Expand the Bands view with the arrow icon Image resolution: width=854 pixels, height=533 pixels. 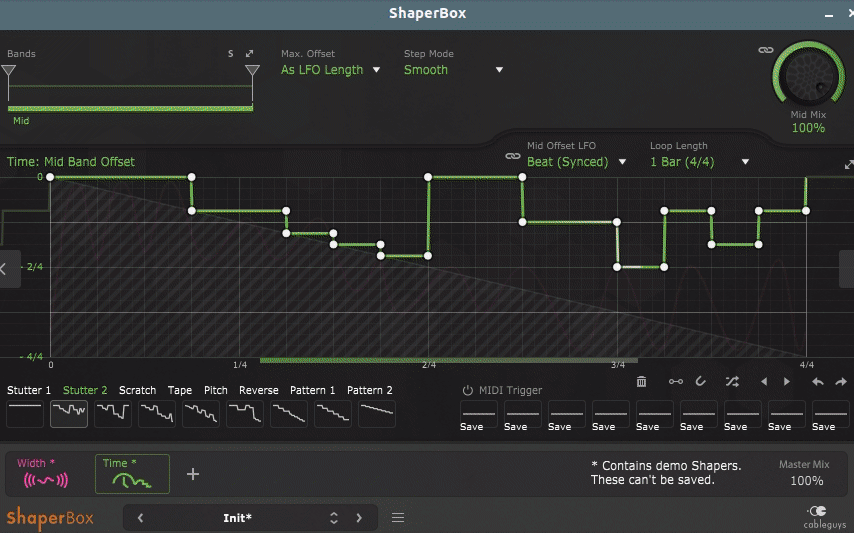tap(249, 53)
